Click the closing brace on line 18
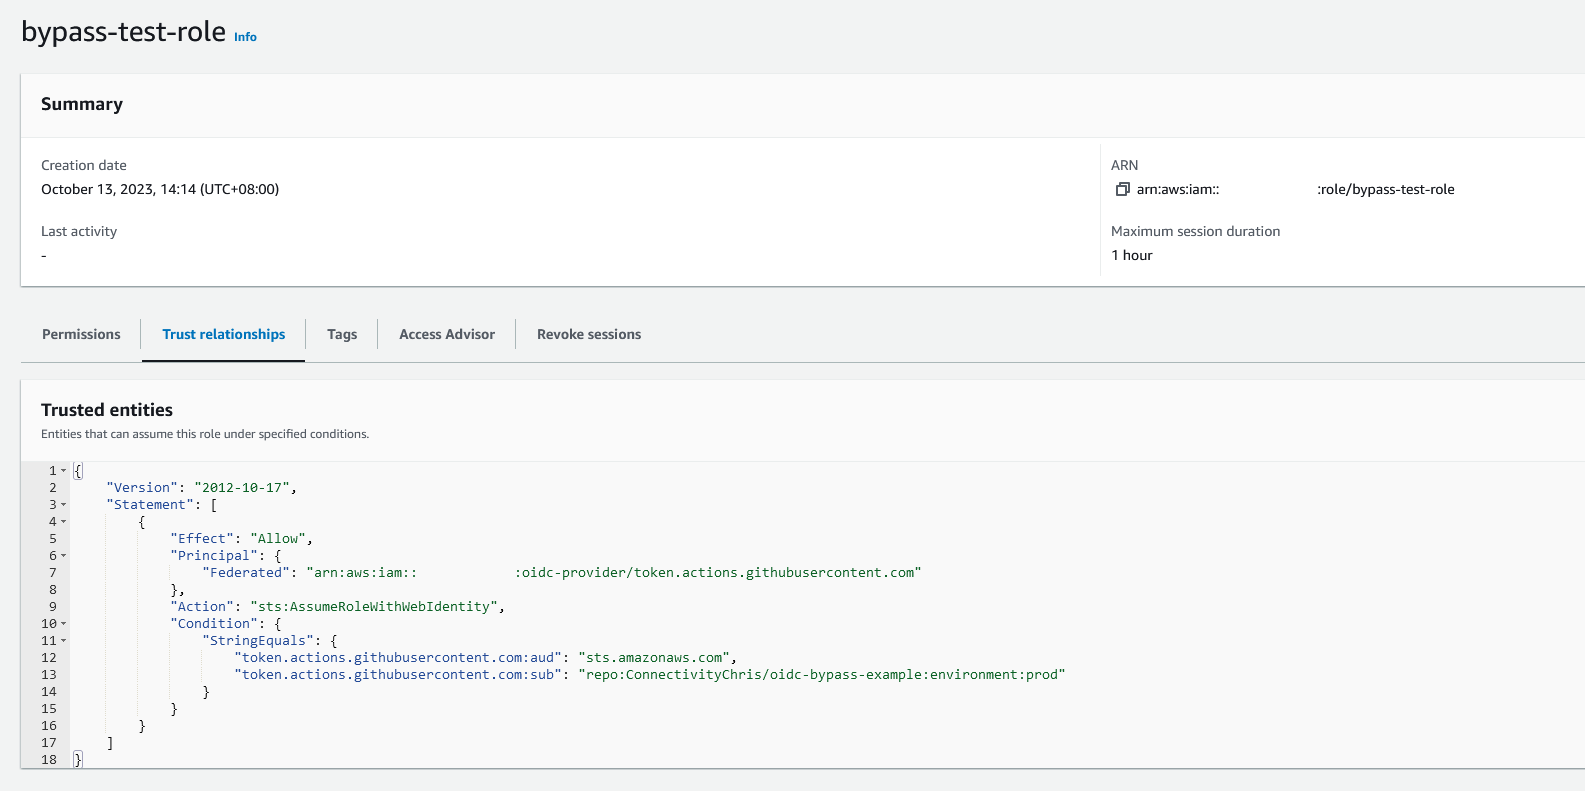 point(78,759)
